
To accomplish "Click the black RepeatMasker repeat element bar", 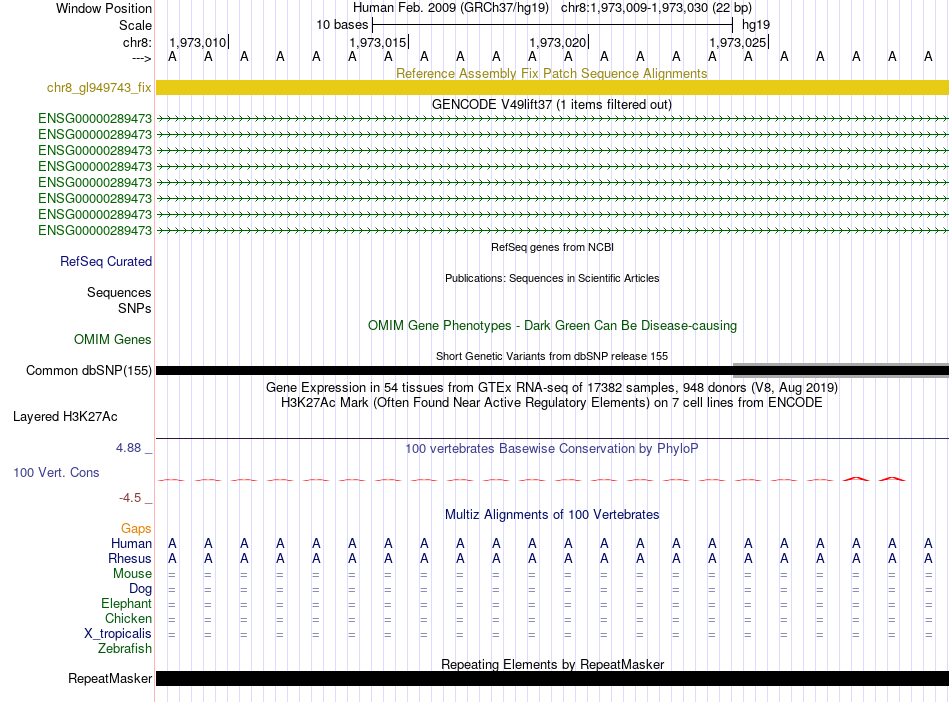I will coord(552,678).
